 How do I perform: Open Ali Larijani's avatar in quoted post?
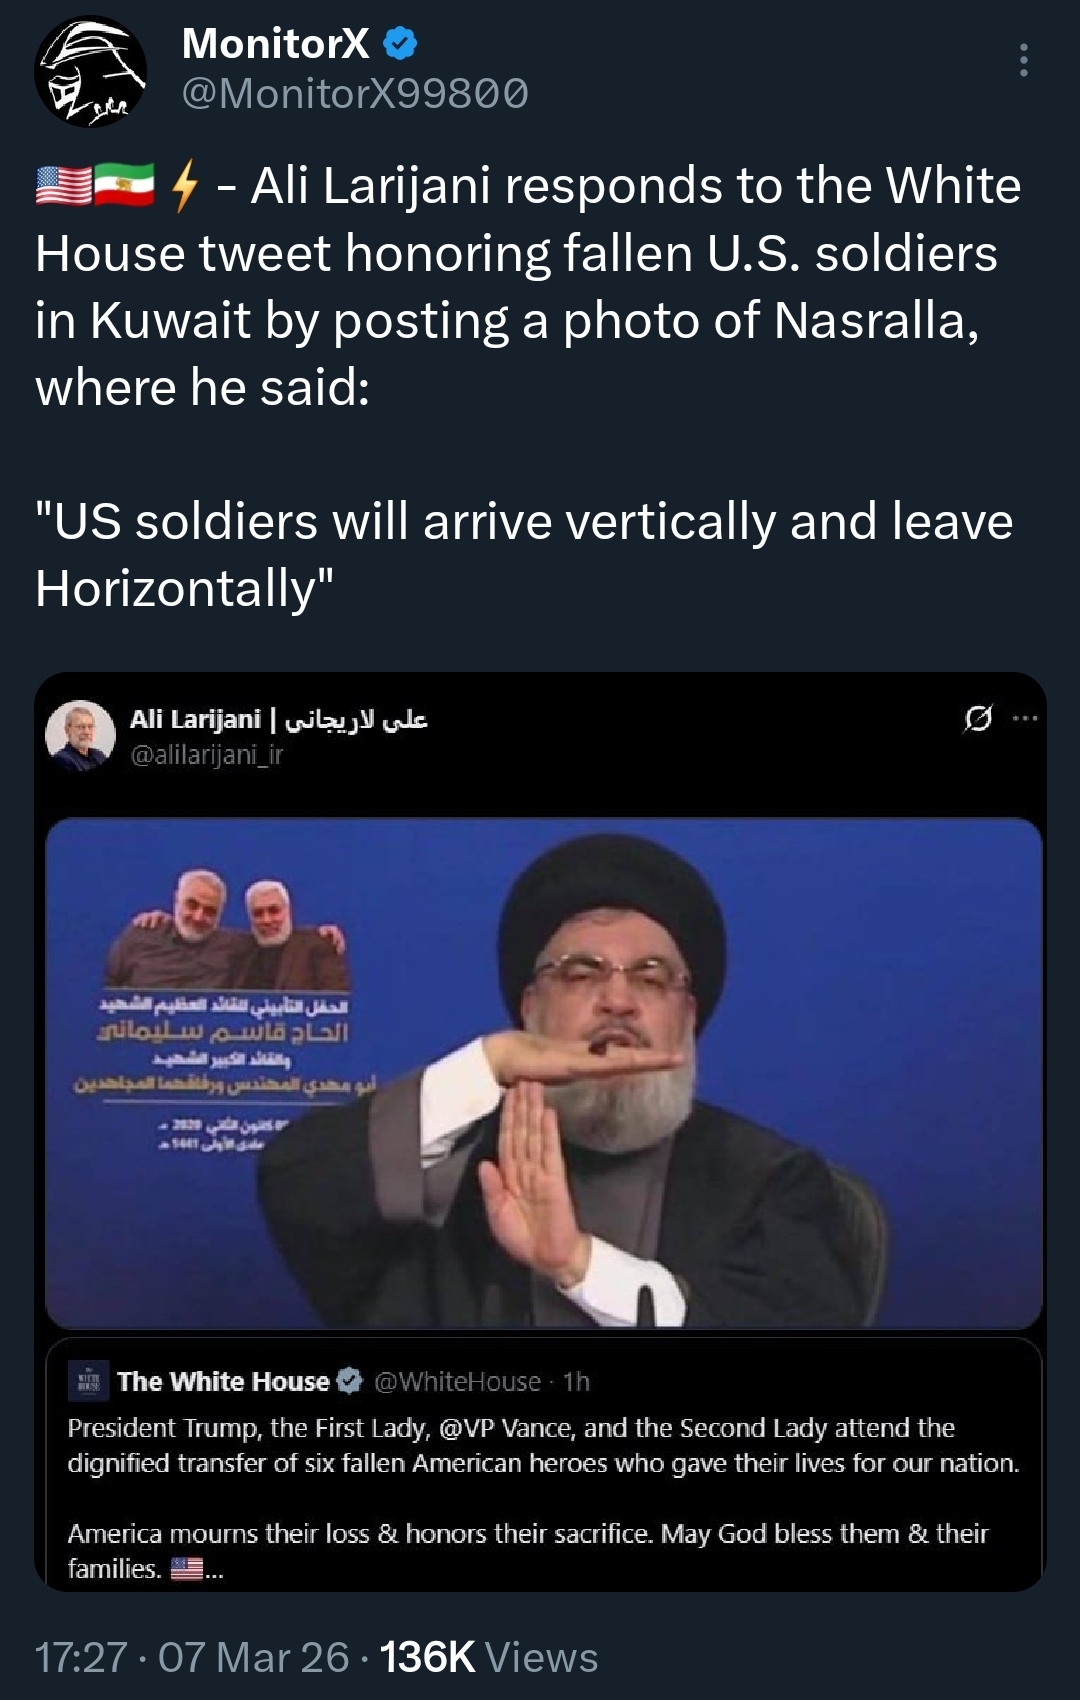click(81, 736)
